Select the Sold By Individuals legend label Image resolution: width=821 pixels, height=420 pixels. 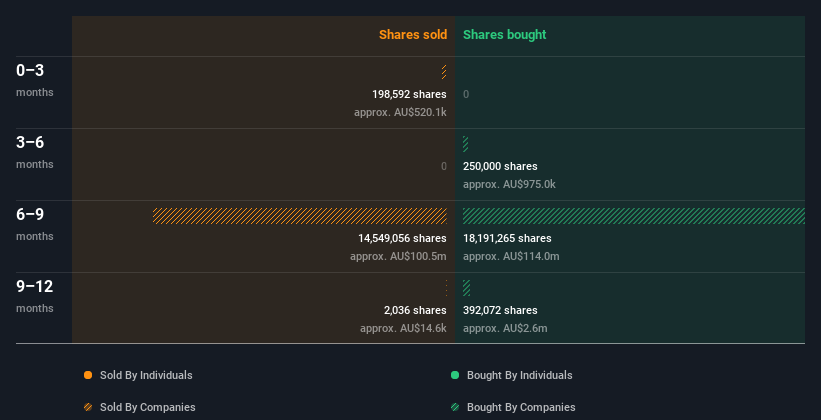tap(146, 375)
